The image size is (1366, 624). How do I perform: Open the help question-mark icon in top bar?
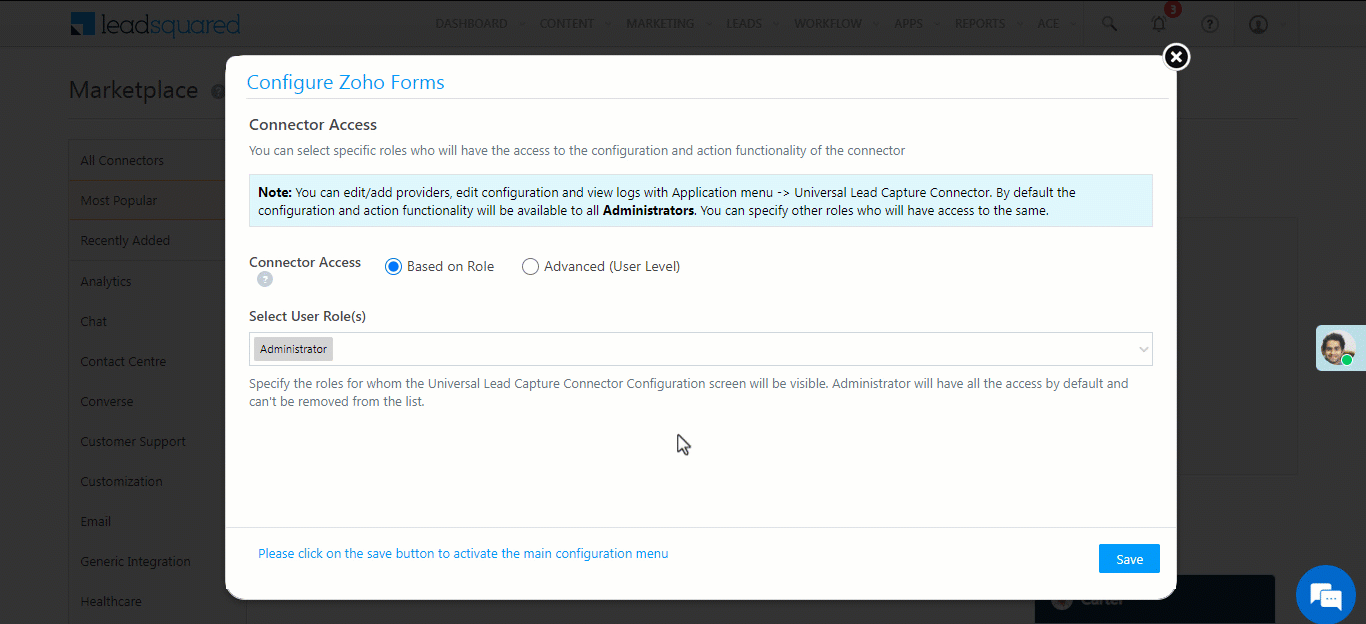(x=1209, y=23)
